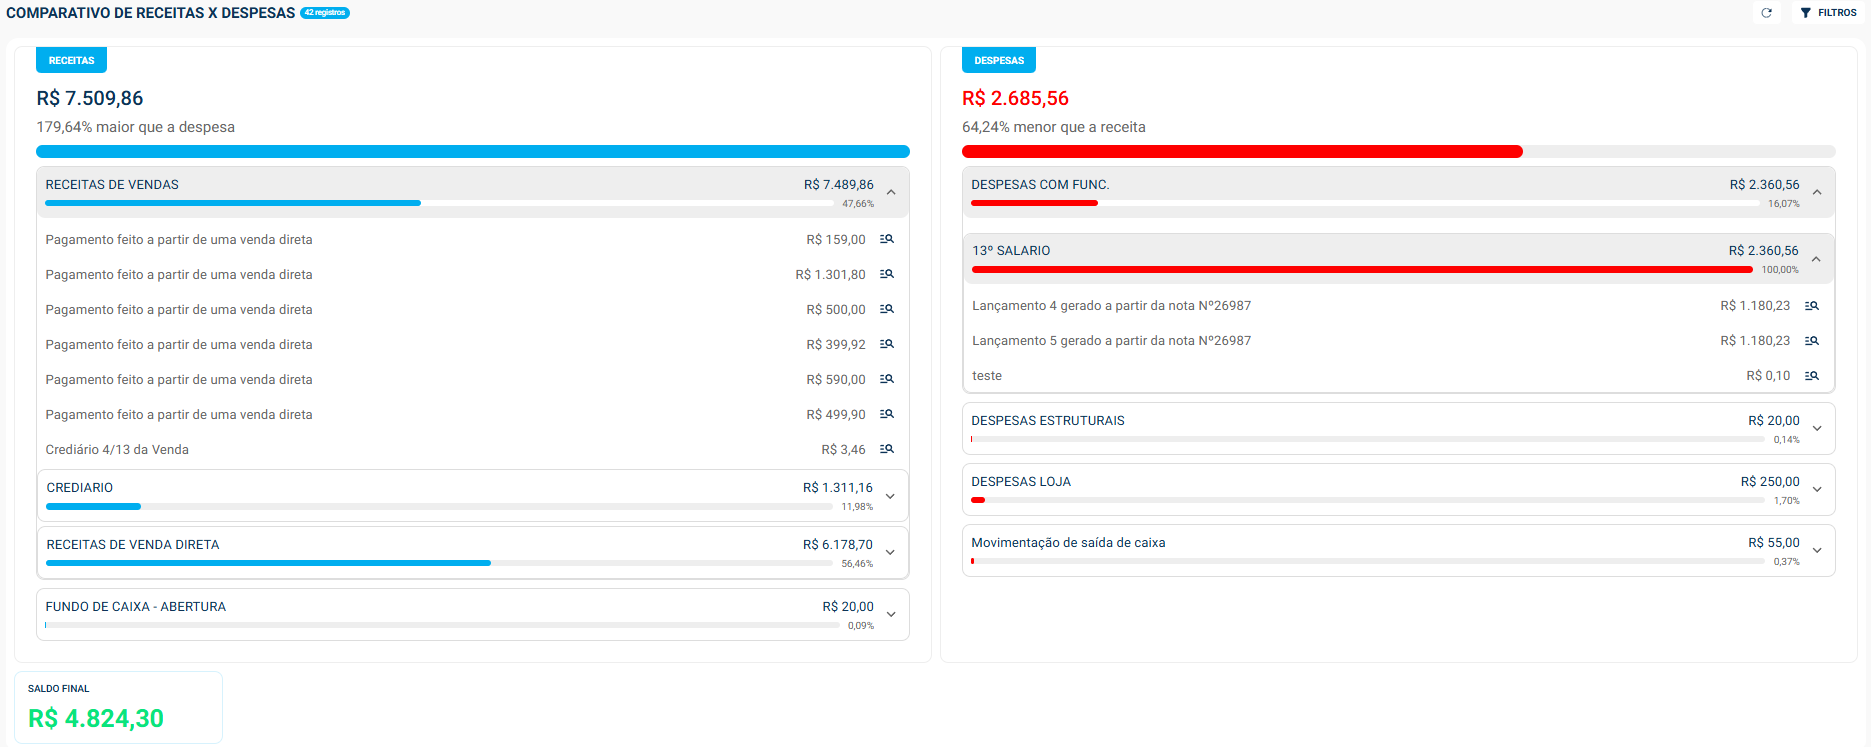This screenshot has height=747, width=1871.
Task: Expand Fundo de Caixa - Abertura row
Action: tap(890, 614)
